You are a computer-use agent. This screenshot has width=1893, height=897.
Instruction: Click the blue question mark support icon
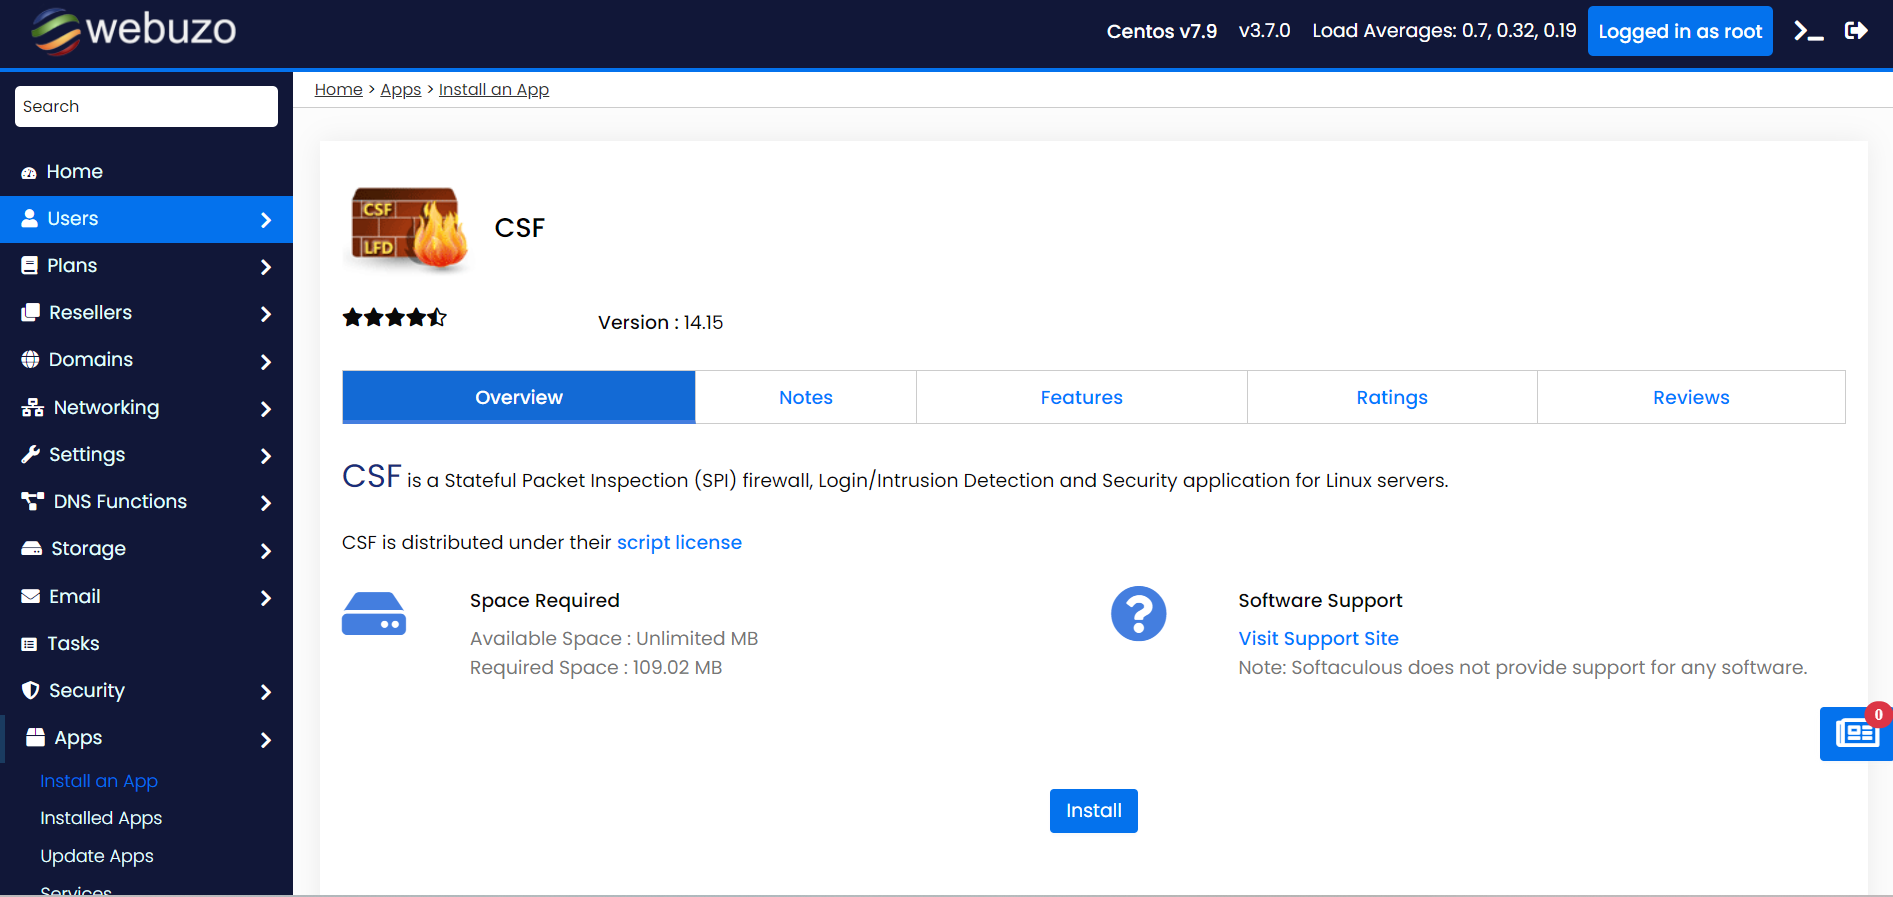(x=1138, y=614)
